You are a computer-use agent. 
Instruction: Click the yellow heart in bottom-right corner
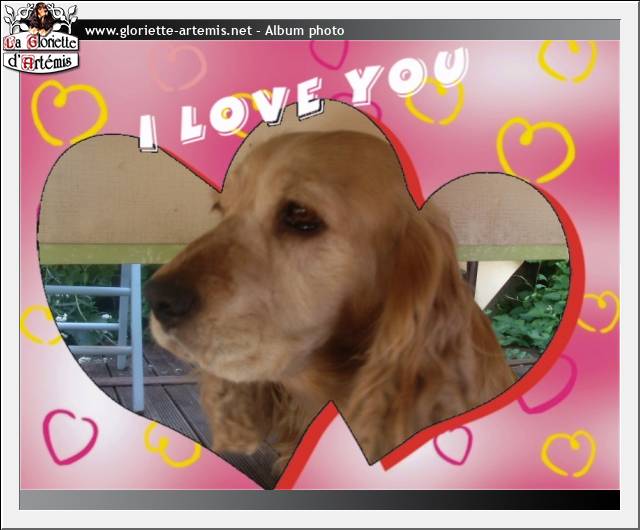(x=569, y=453)
